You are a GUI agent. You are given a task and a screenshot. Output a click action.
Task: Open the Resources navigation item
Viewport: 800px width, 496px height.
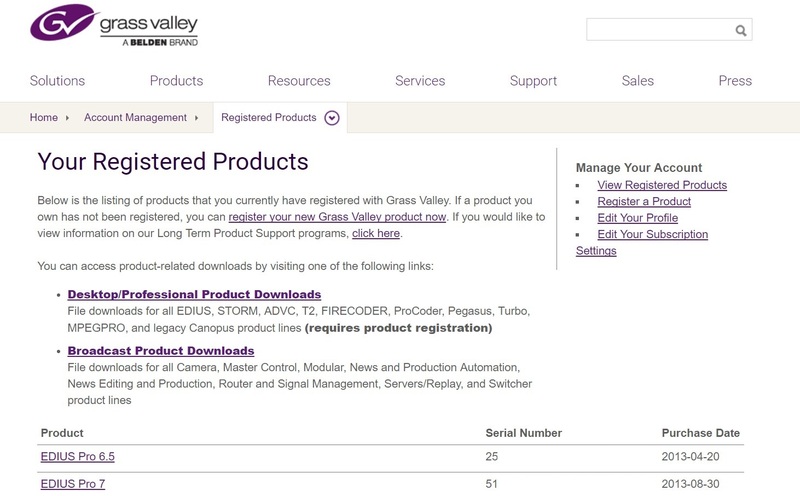[x=299, y=81]
